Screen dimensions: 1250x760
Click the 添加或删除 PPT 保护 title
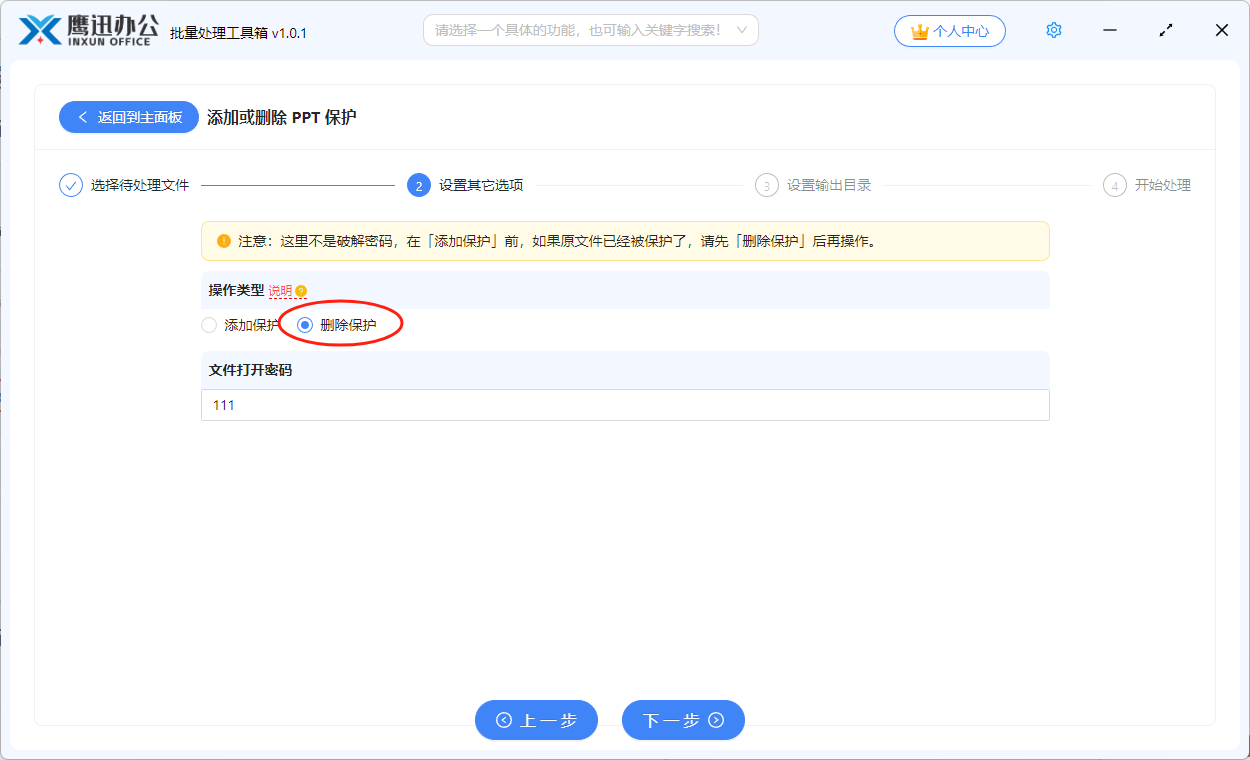[x=282, y=117]
